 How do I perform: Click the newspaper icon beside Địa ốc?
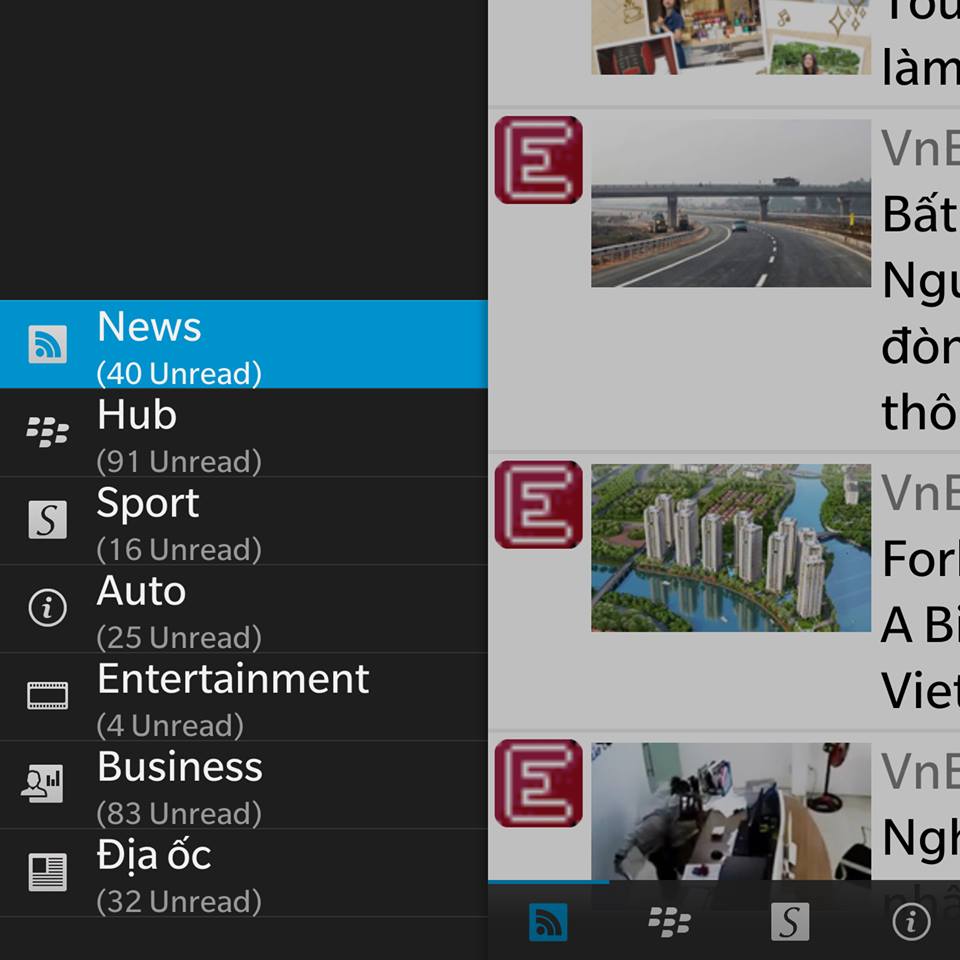coord(48,872)
